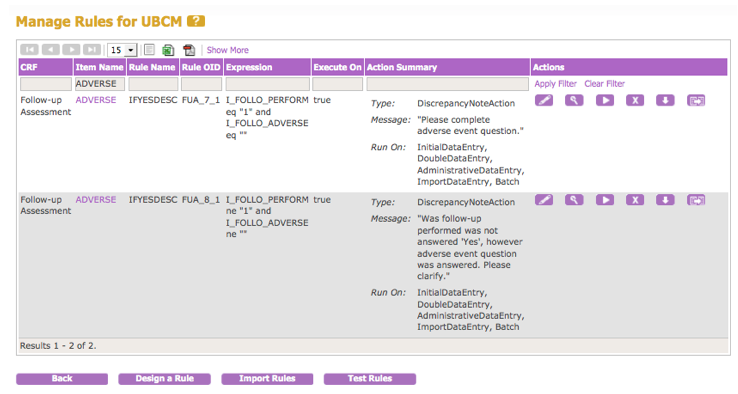Select the FUA_7_1 rule OID text
Image resolution: width=738 pixels, height=394 pixels.
[x=201, y=100]
